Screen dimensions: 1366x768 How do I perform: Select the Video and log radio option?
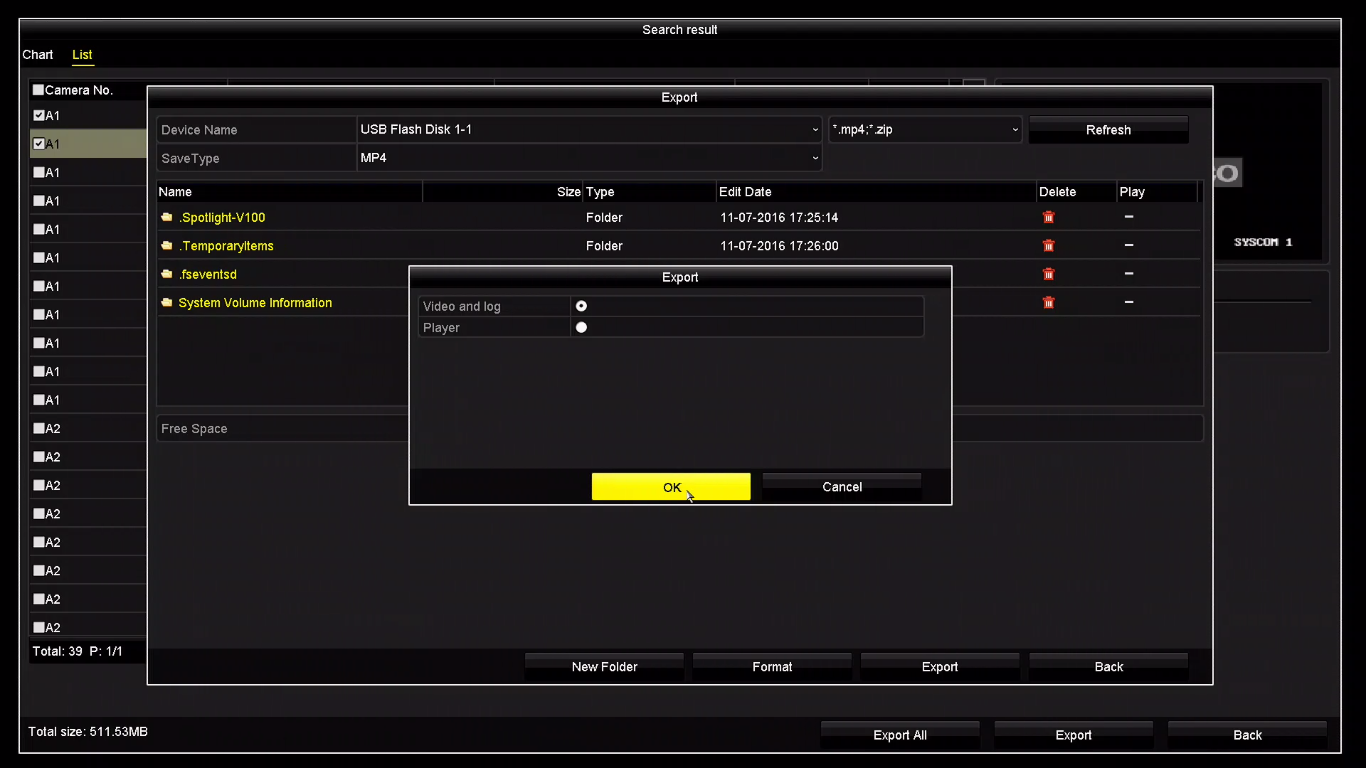pos(581,306)
